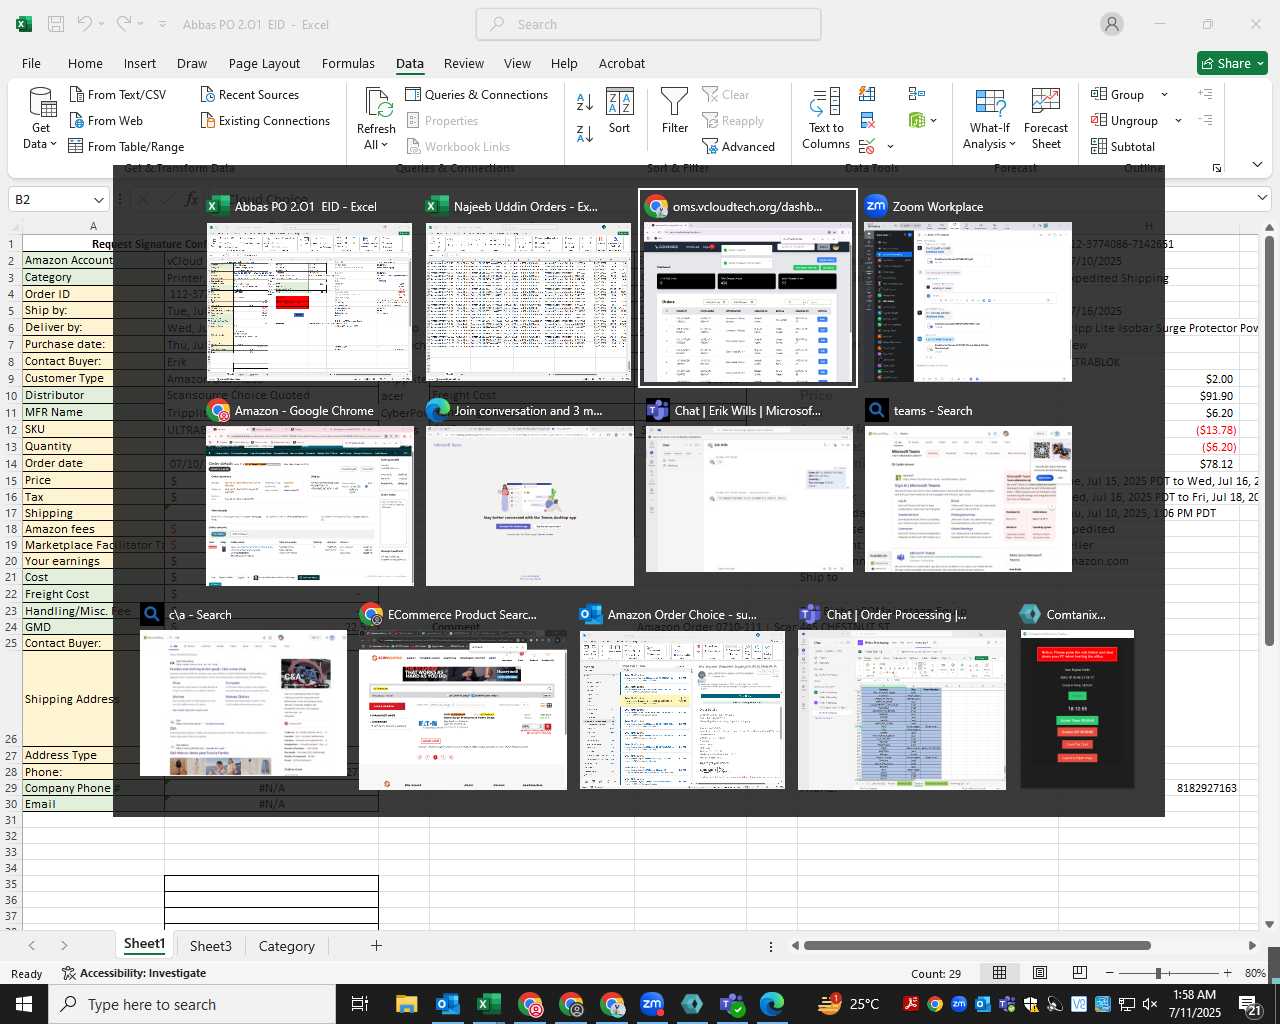
Task: Switch to Page Layout view
Action: pos(1040,973)
